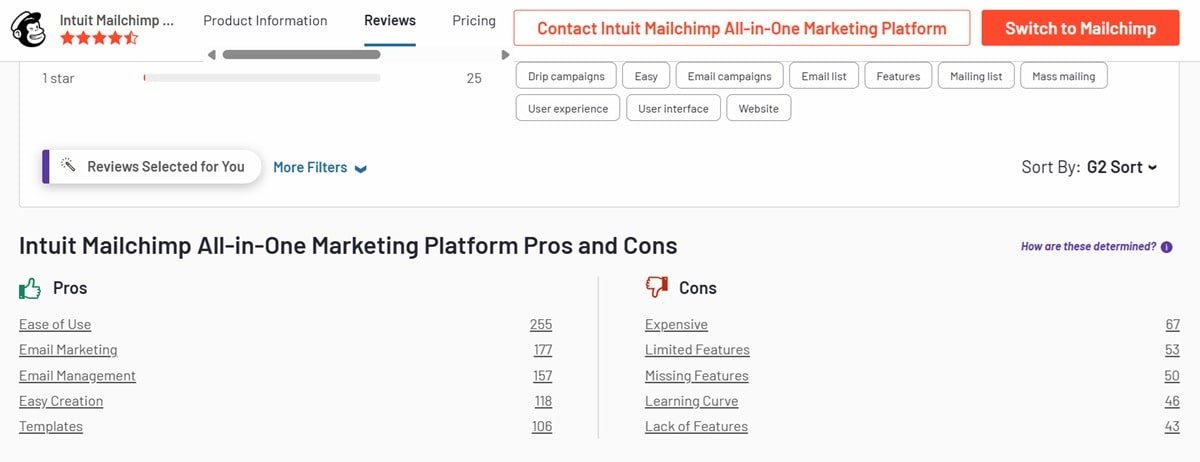Click the 1 star rating bar
1200x462 pixels.
[x=261, y=78]
